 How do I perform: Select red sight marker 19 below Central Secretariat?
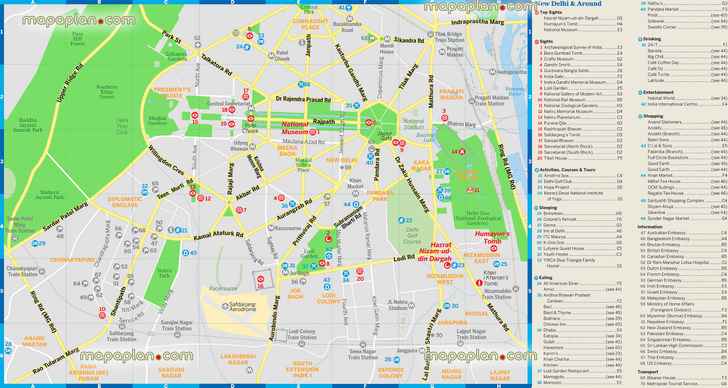231,123
